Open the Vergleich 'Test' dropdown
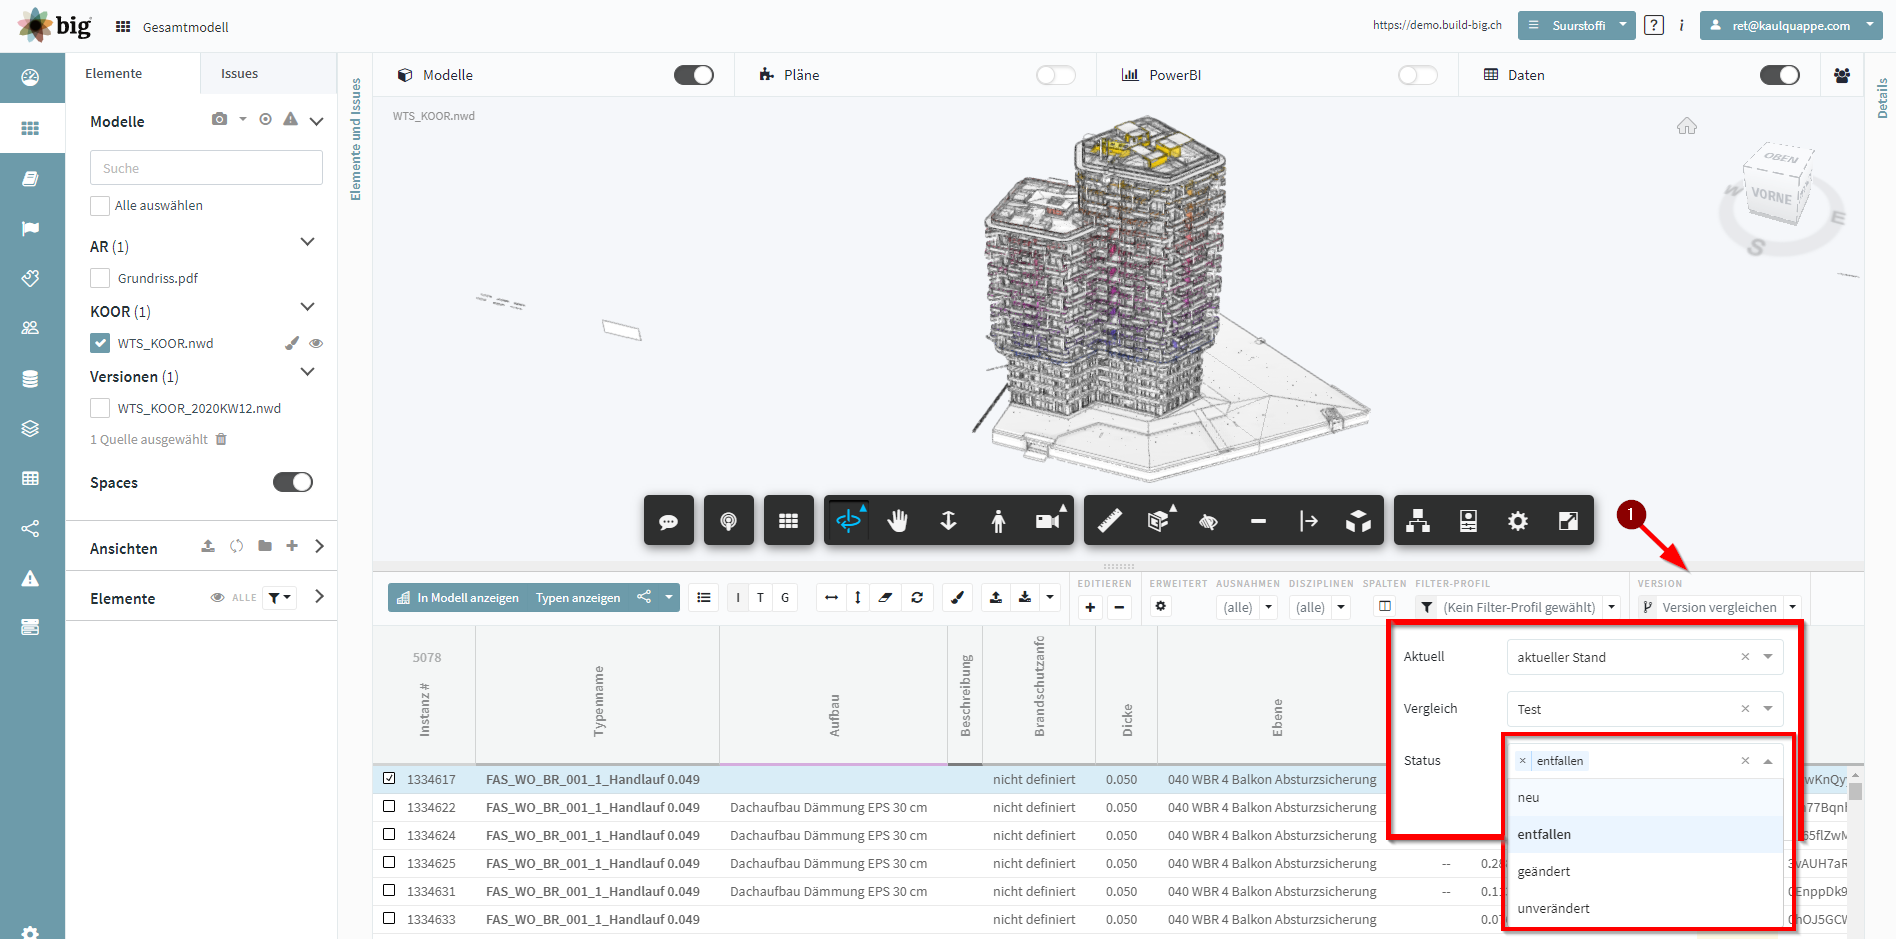This screenshot has height=939, width=1896. click(1644, 709)
